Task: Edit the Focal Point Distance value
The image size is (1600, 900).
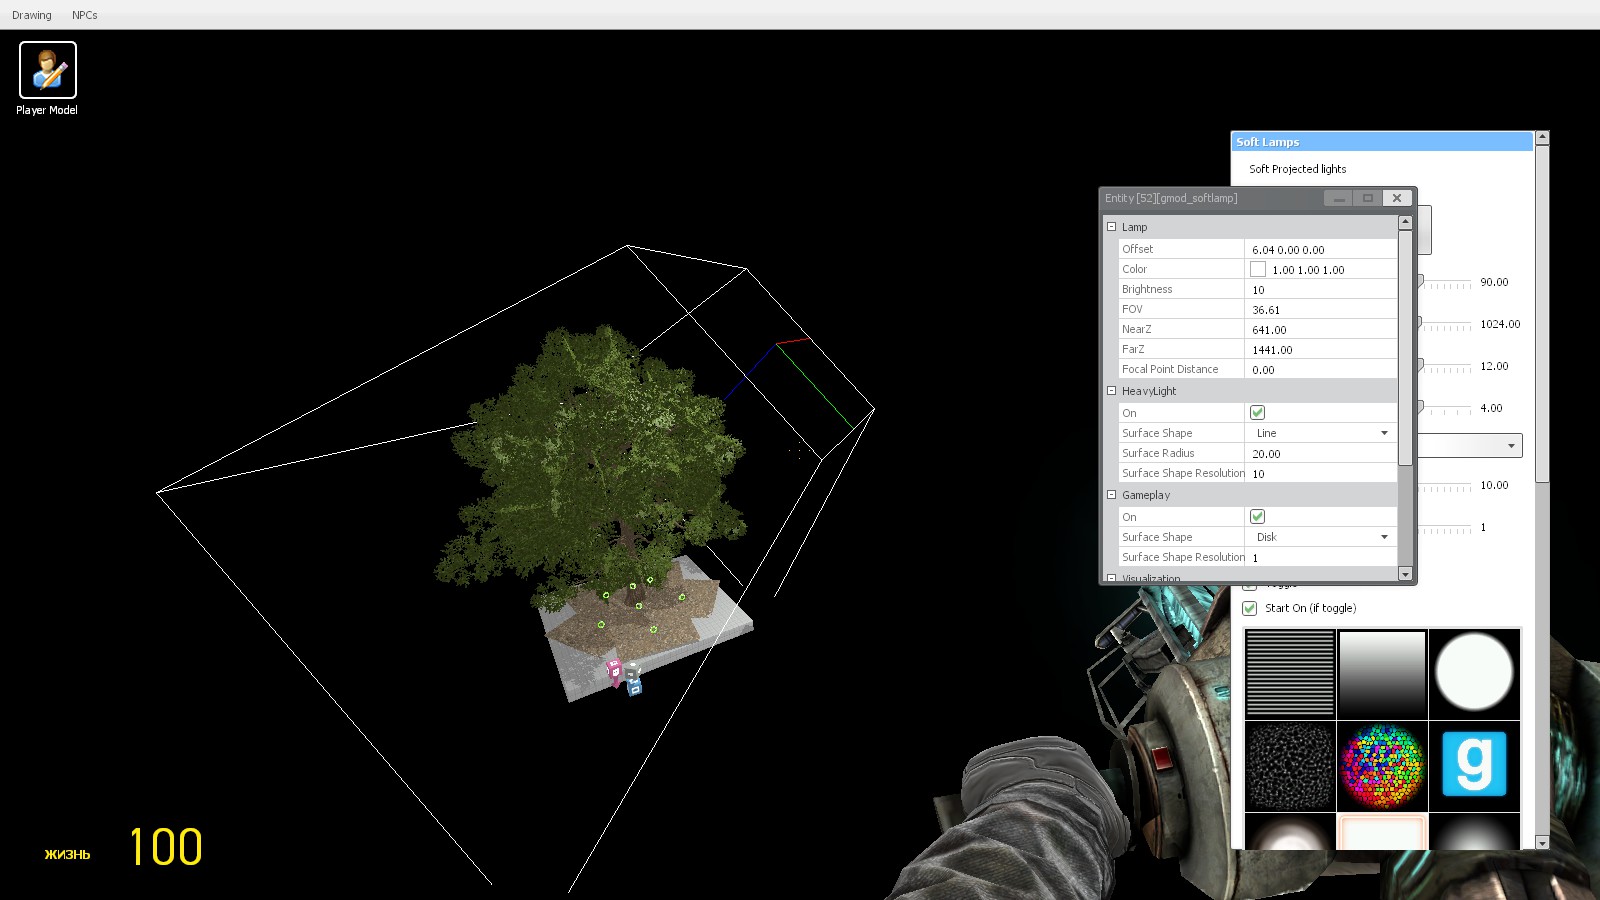Action: 1321,369
